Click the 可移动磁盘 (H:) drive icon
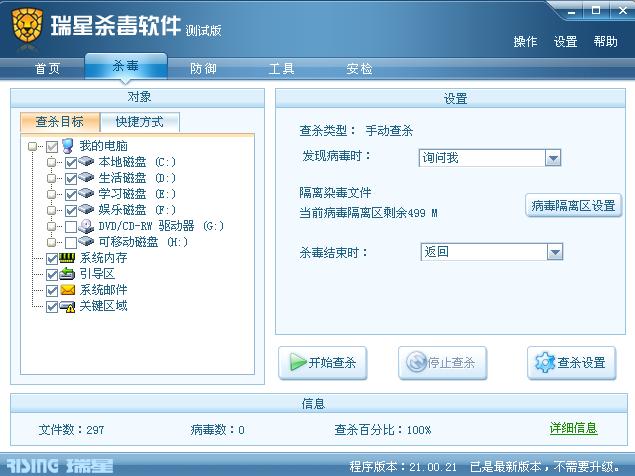 click(86, 241)
